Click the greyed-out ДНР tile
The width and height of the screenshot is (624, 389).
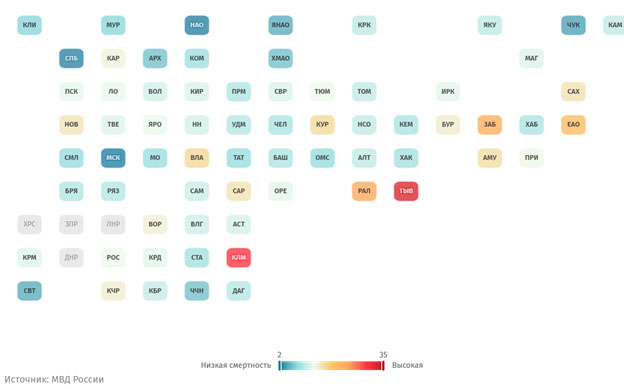tap(71, 258)
